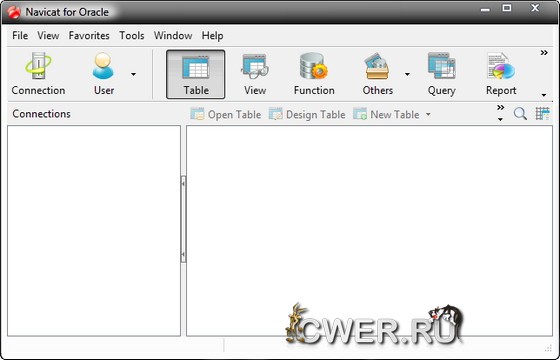560x360 pixels.
Task: Click the Open Table button
Action: [225, 114]
